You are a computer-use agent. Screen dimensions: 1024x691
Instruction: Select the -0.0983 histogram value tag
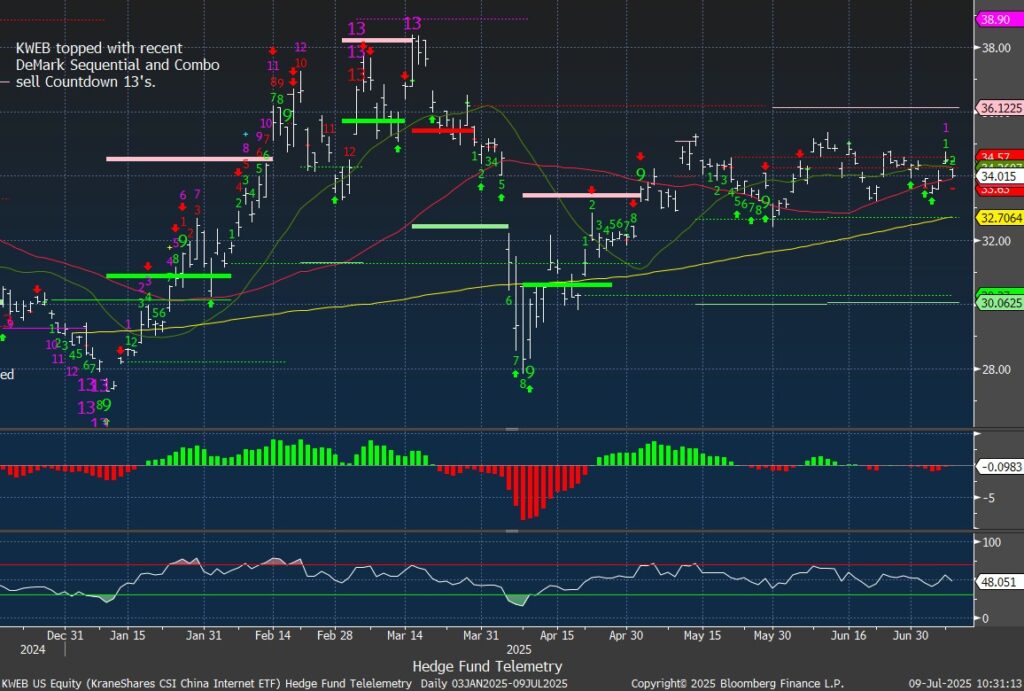tap(999, 466)
